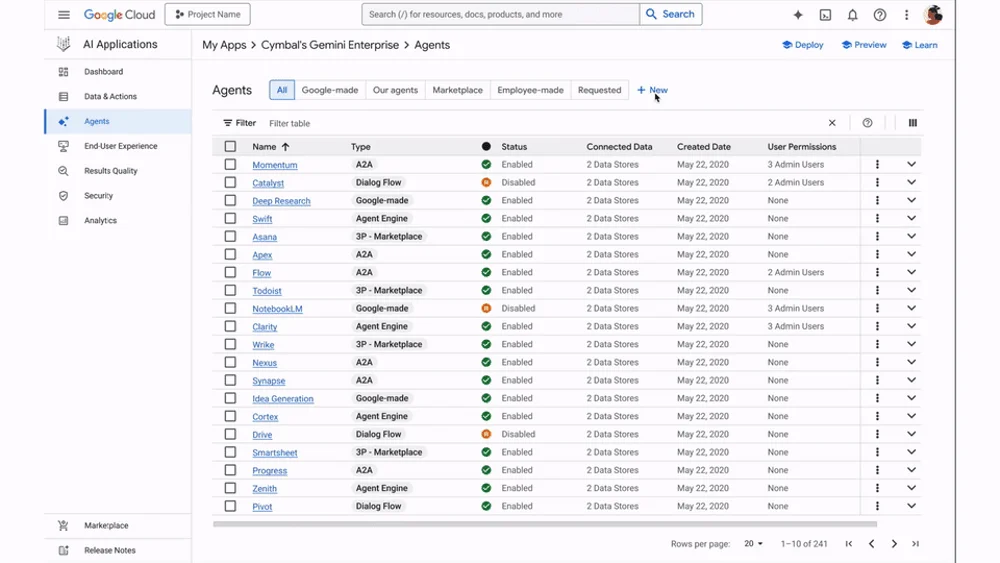Go to next page of agents
The height and width of the screenshot is (563, 1000).
click(x=894, y=544)
